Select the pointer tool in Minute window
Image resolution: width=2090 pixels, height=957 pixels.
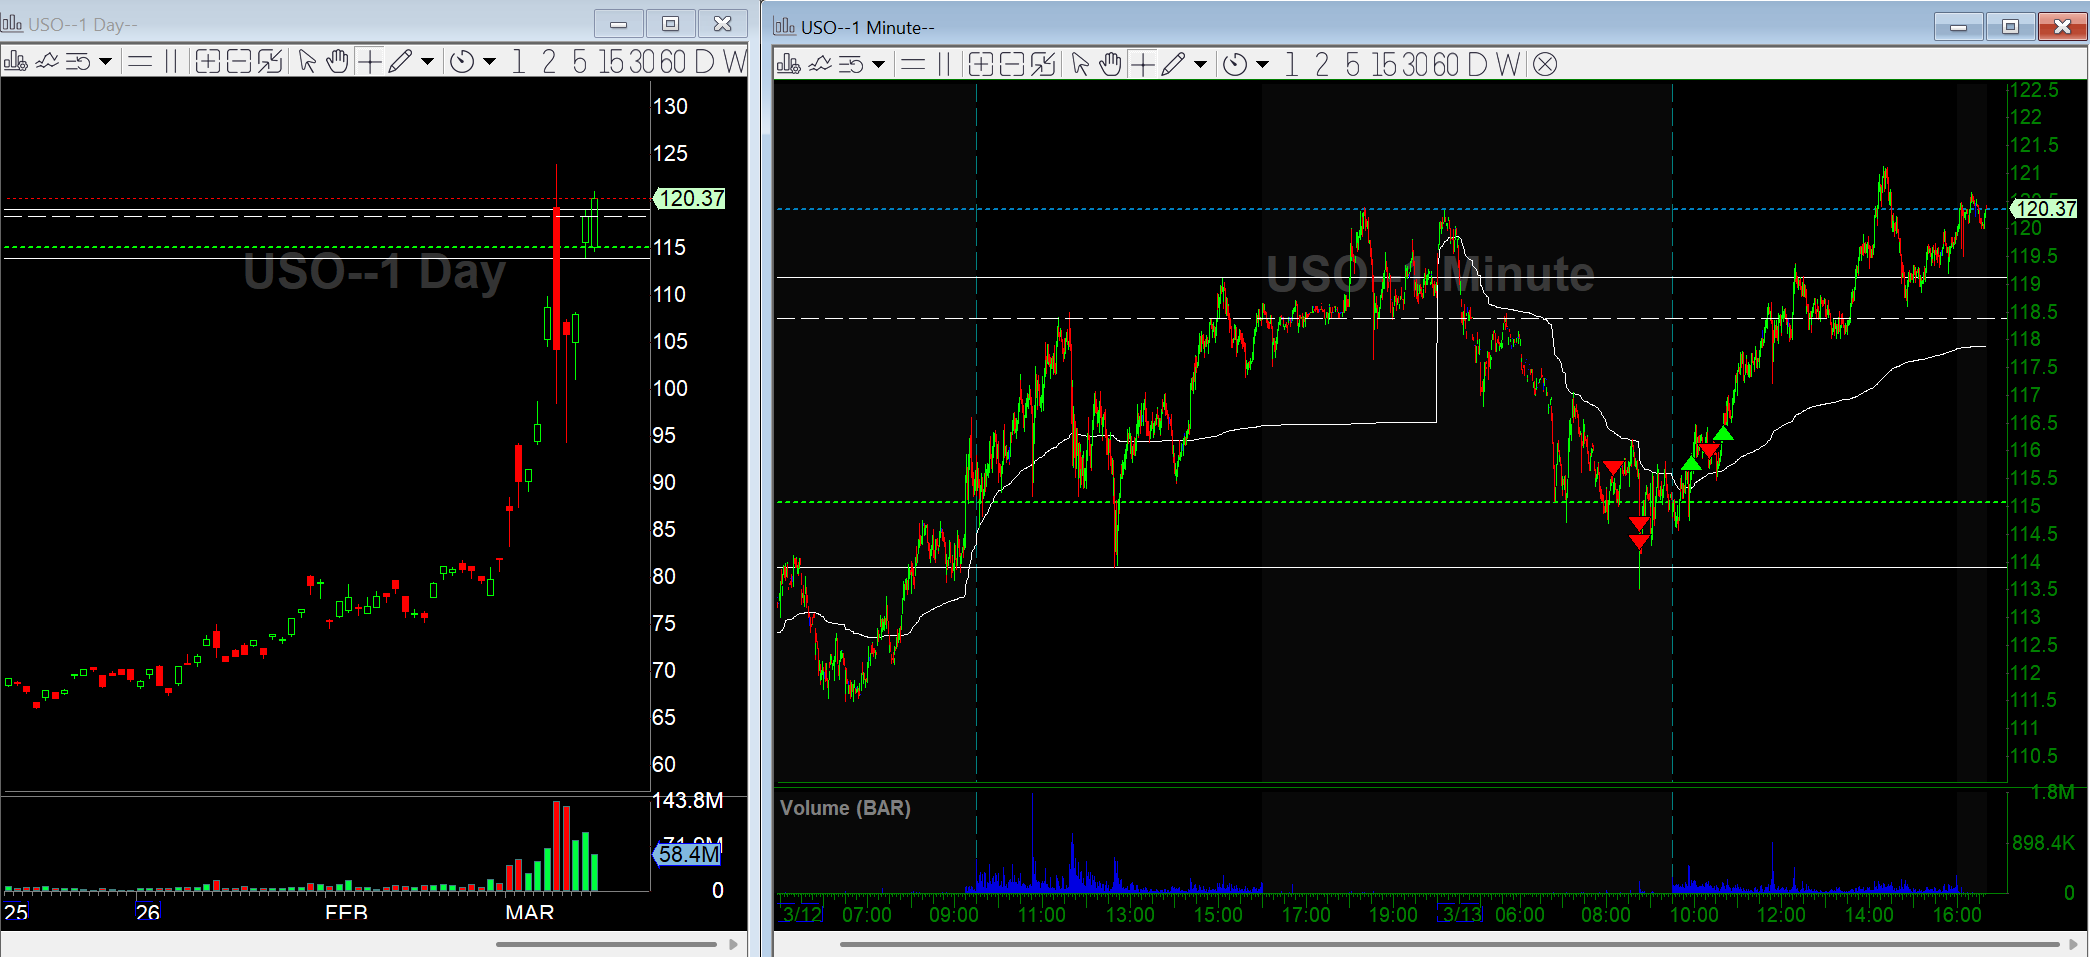click(x=1080, y=65)
